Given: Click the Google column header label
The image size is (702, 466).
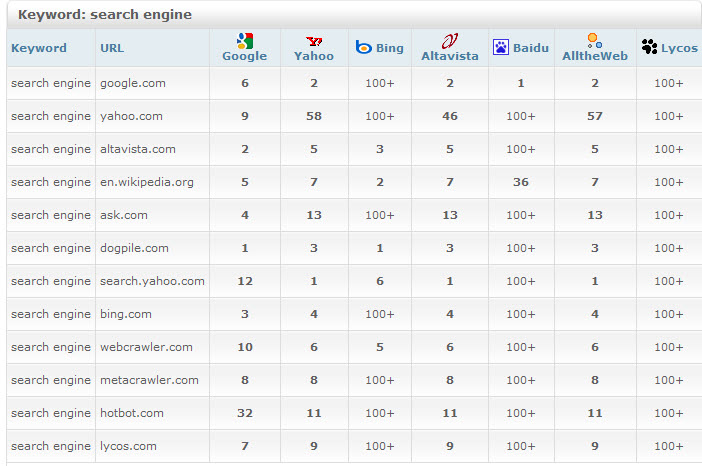Looking at the screenshot, I should click(244, 56).
